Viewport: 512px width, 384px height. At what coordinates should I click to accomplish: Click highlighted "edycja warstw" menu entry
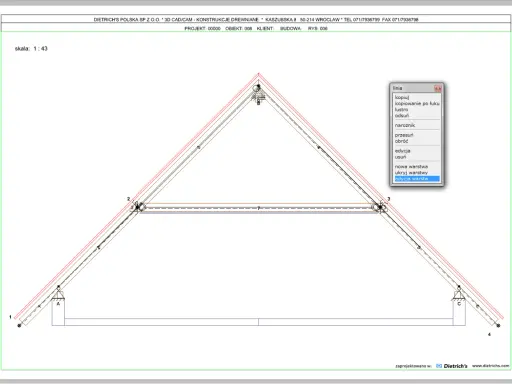[417, 179]
